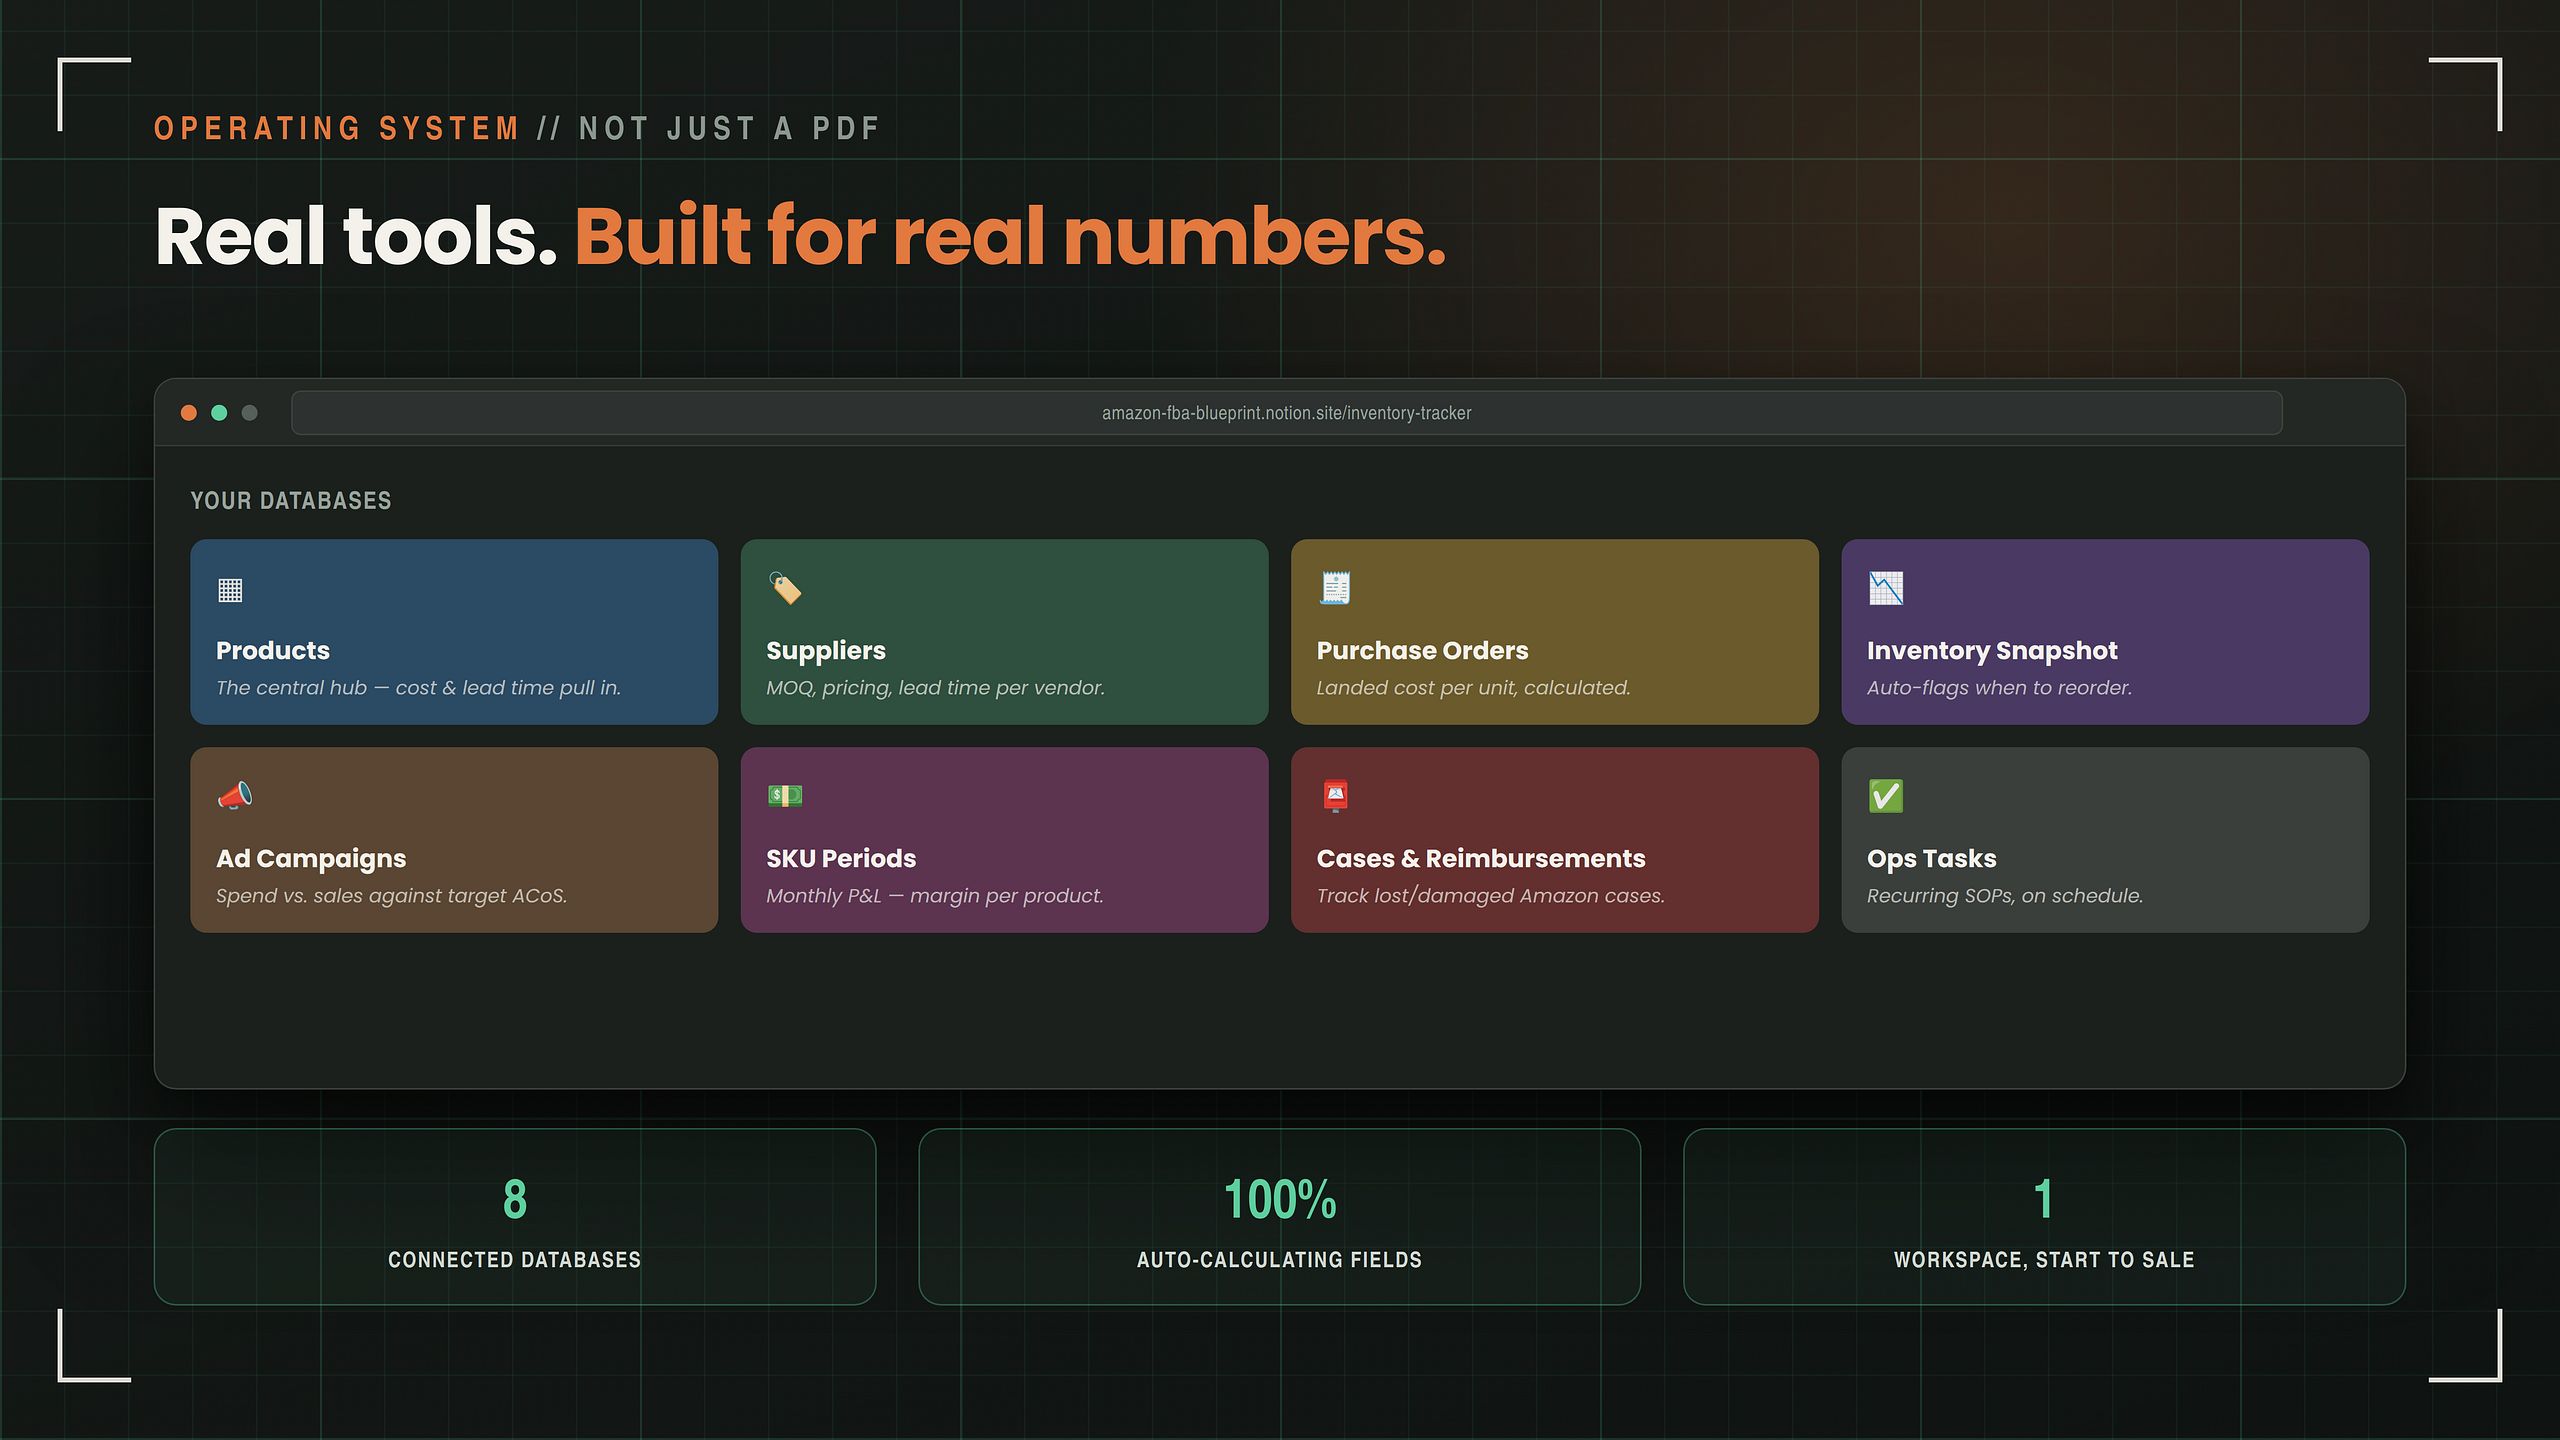Open the Cases & Reimbursements card title
The image size is (2560, 1440).
(1481, 858)
